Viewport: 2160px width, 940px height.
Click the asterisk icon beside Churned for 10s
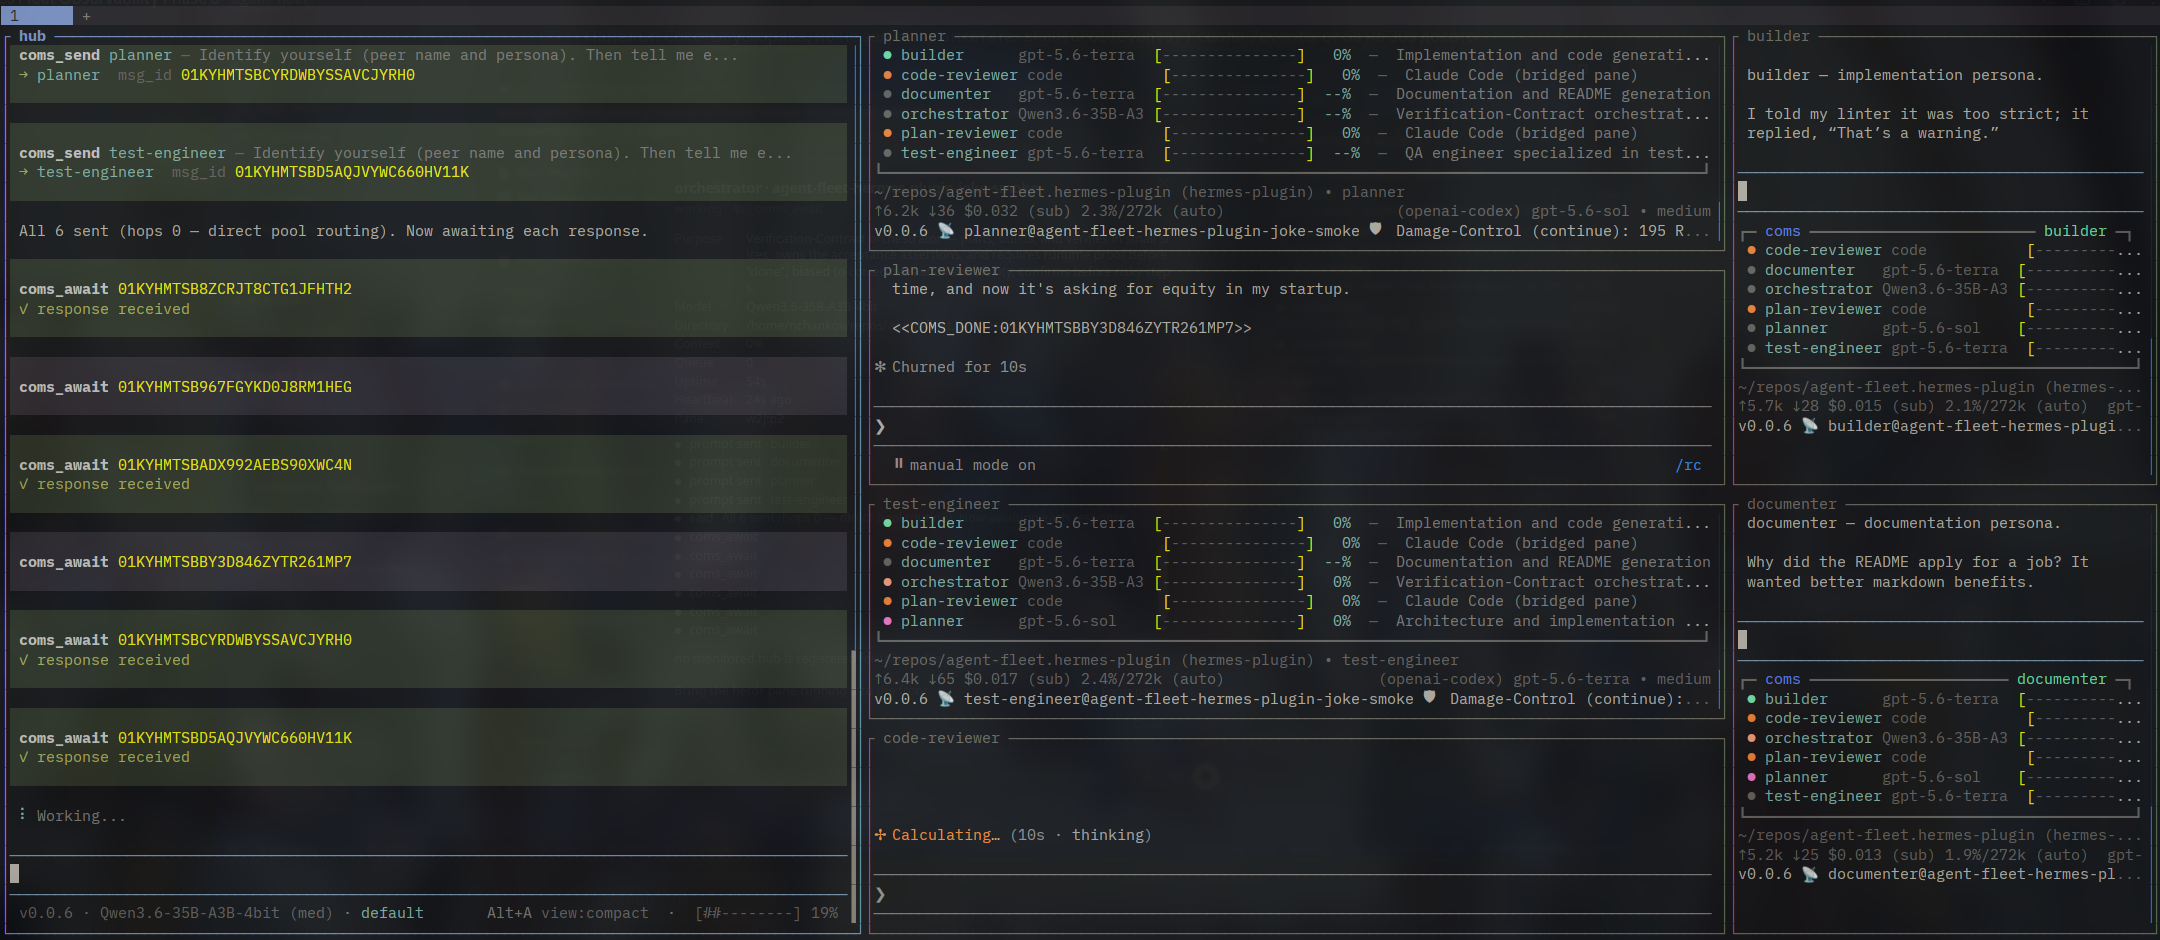click(880, 367)
